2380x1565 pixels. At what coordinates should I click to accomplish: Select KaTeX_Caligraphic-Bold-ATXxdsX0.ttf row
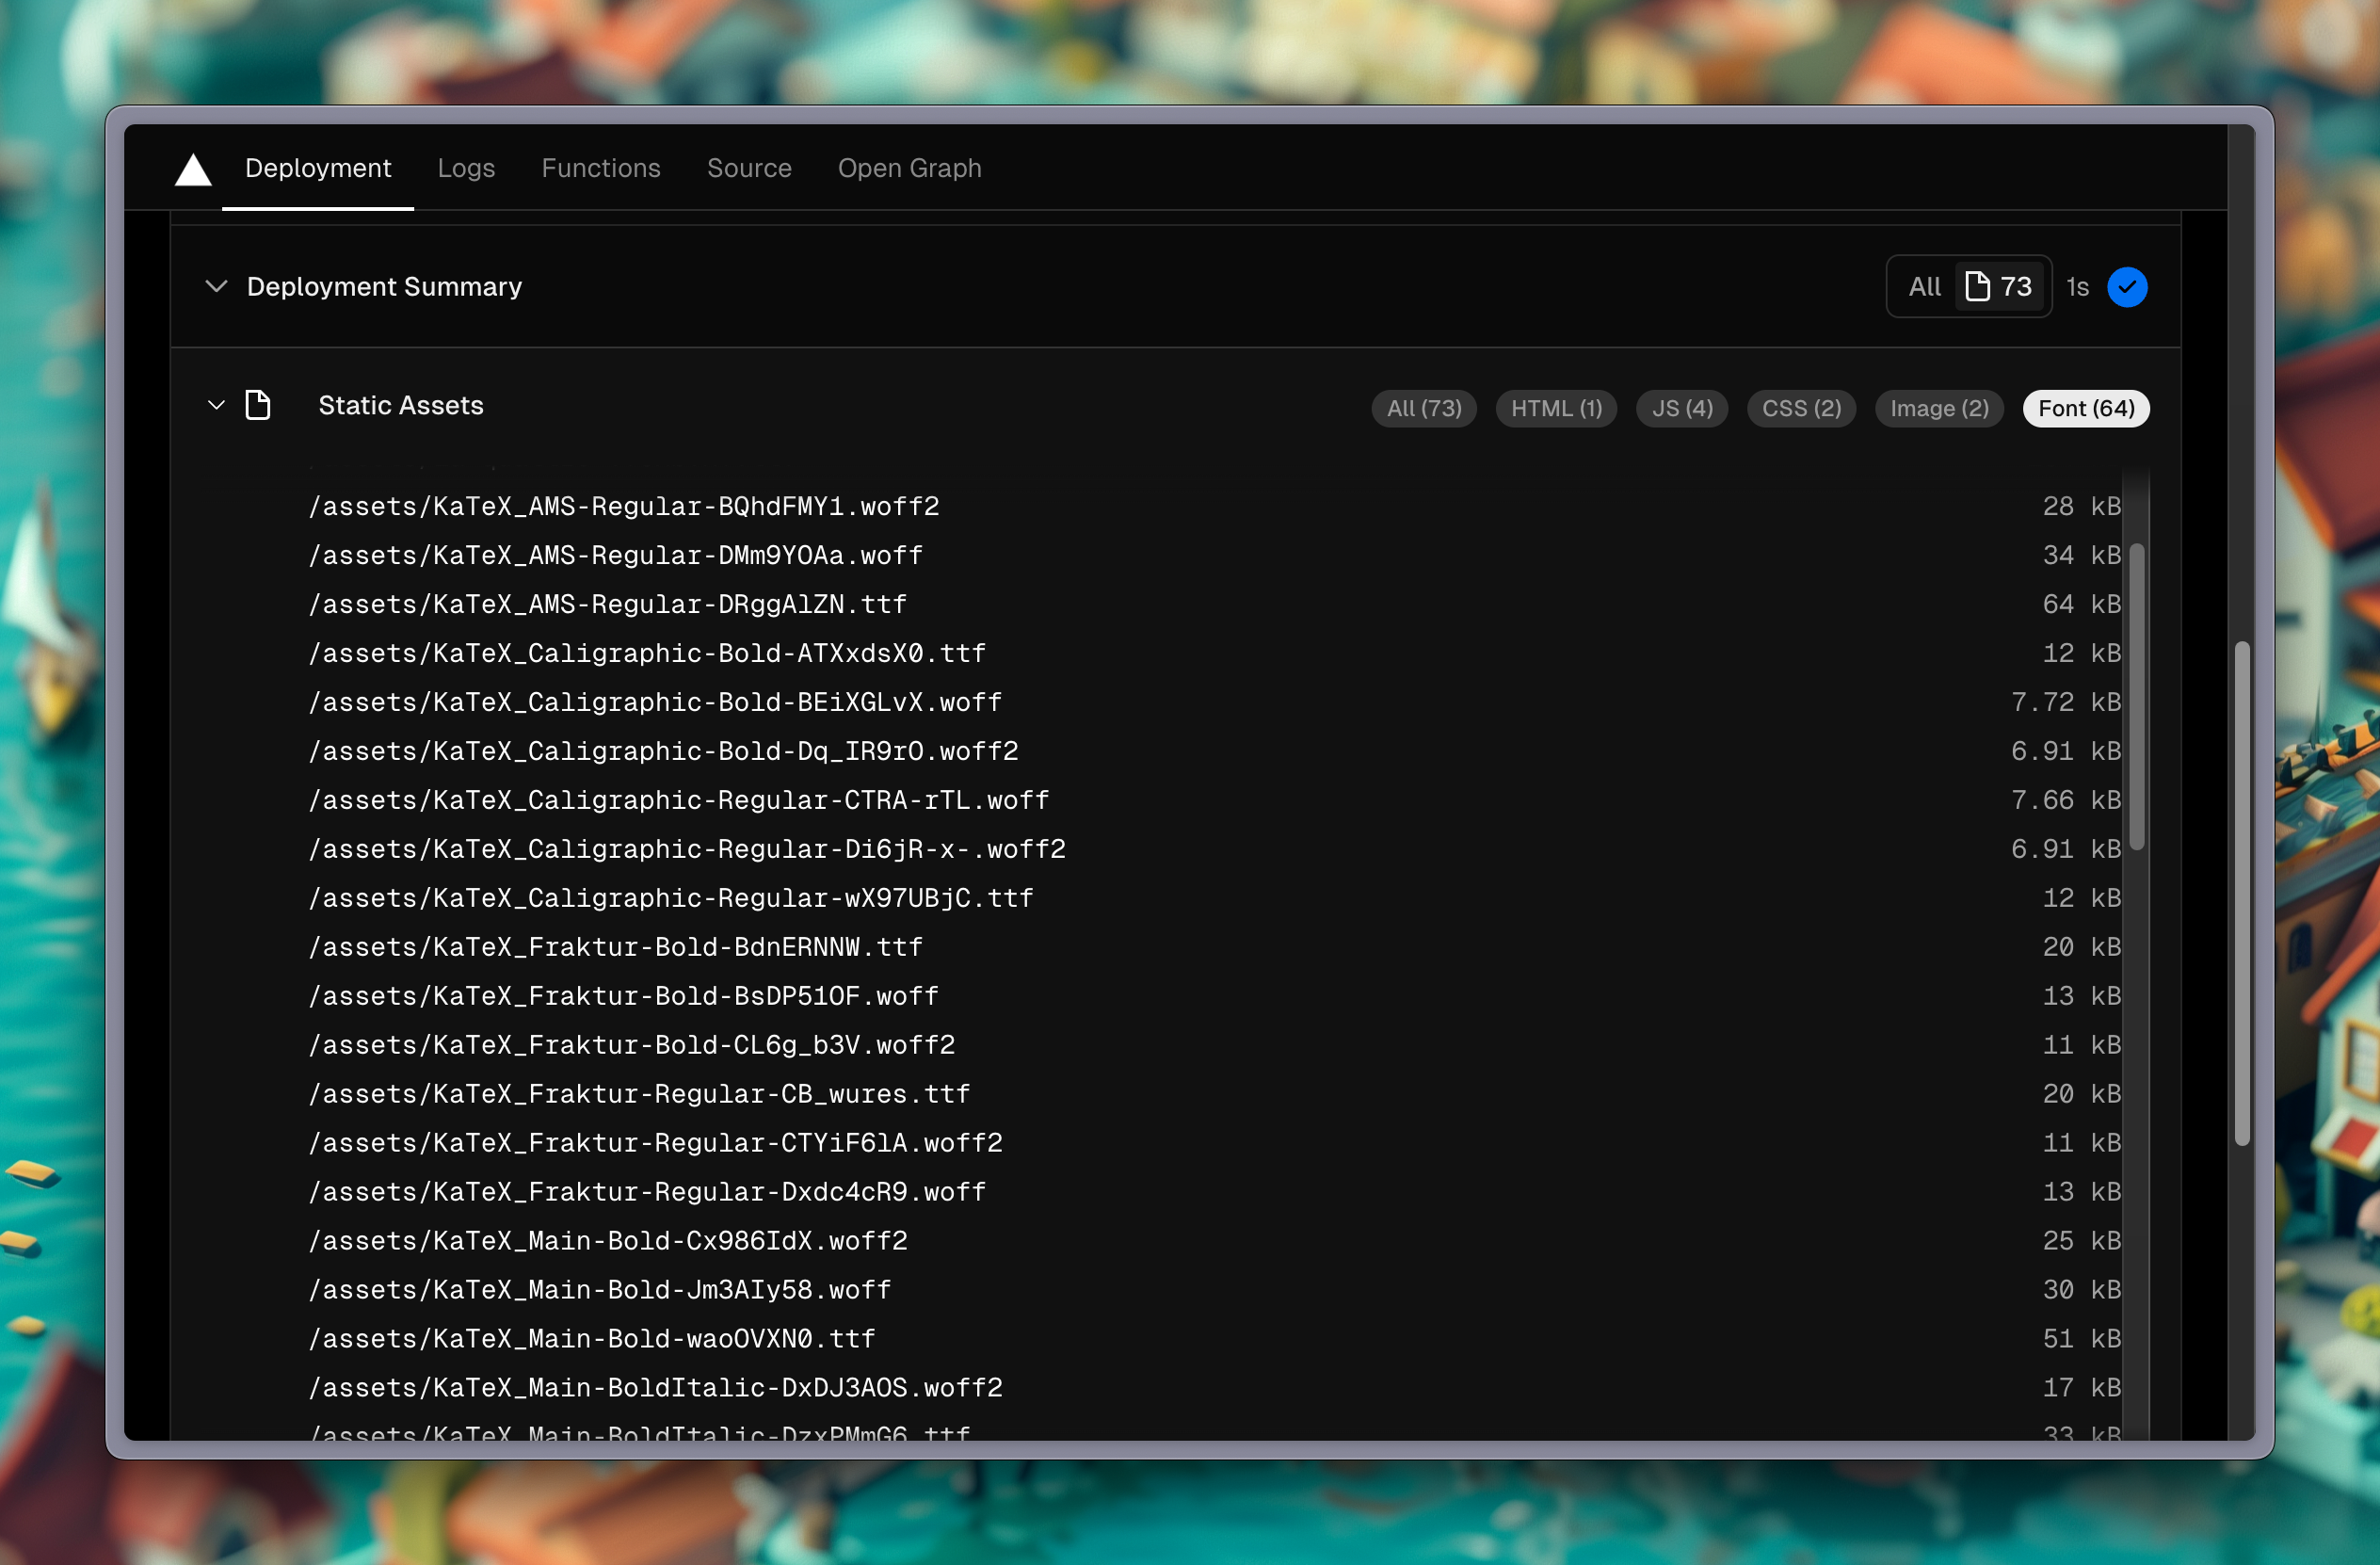coord(1214,653)
